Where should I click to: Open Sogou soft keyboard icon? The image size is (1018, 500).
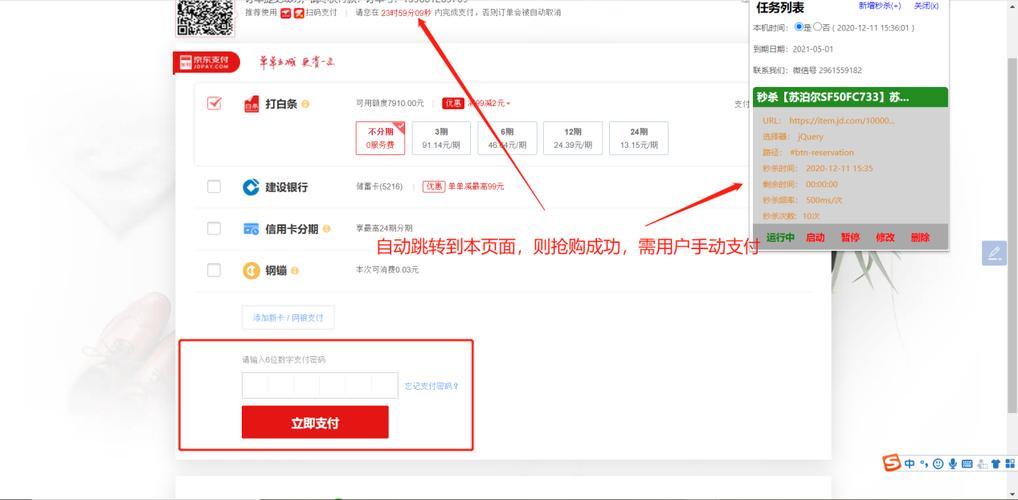pos(967,464)
